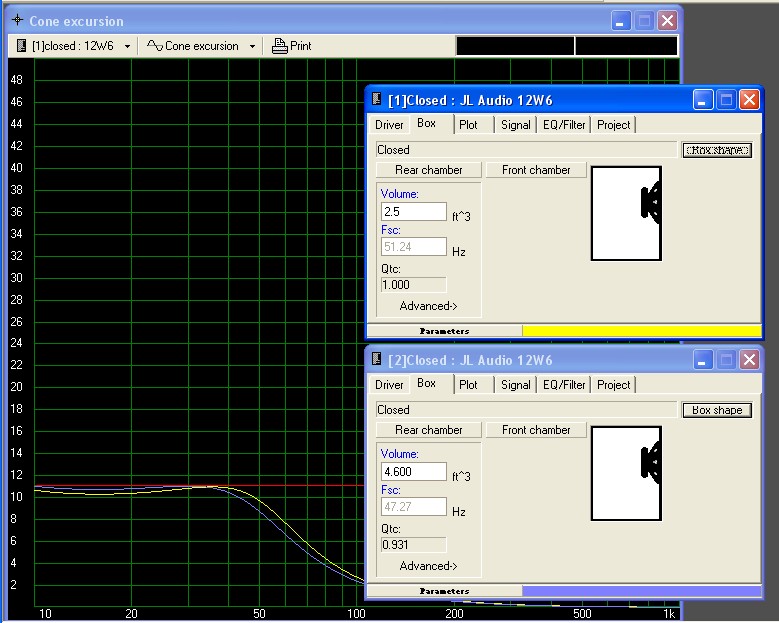Switch to Driver tab in [1]Closed window

pyautogui.click(x=389, y=125)
